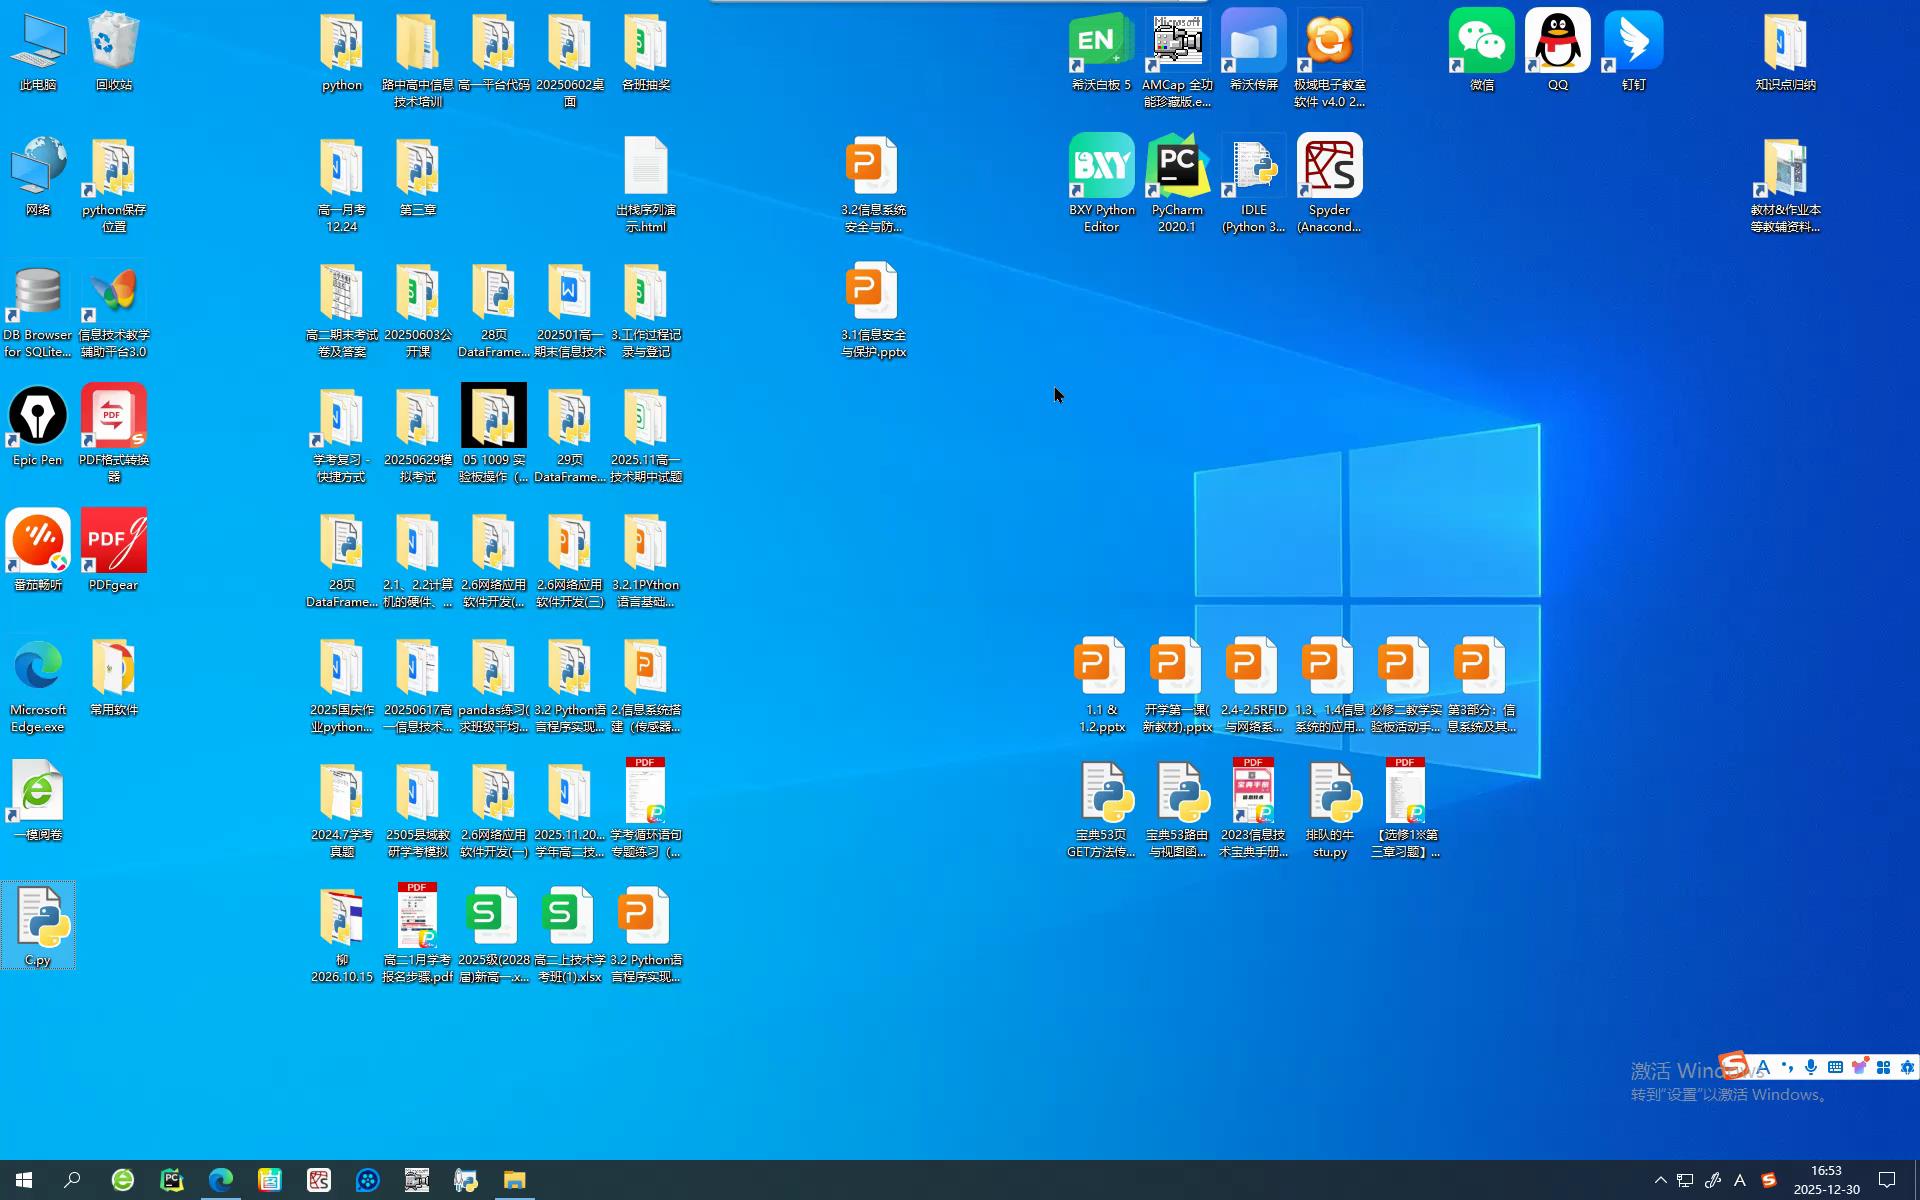Open the Sogou toolbox grid menu
1920x1200 pixels.
(x=1883, y=1067)
